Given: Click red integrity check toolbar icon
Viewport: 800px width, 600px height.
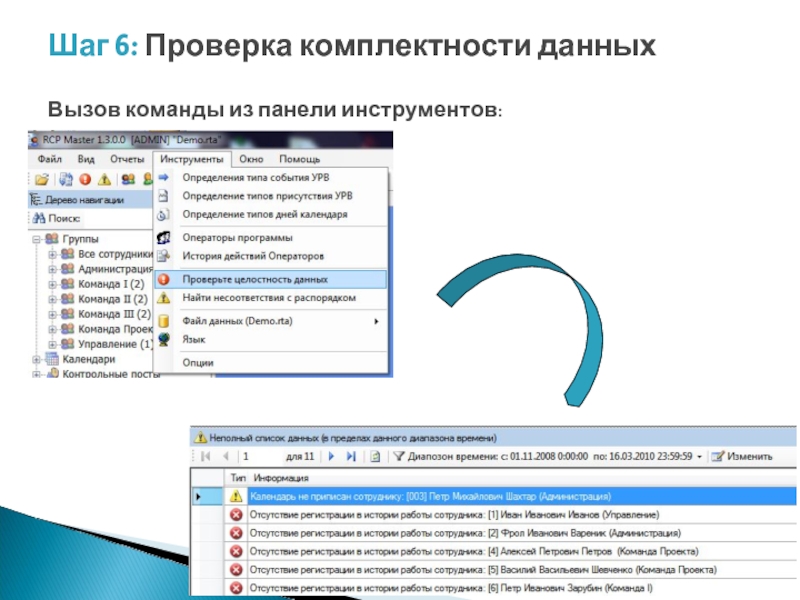Looking at the screenshot, I should tap(85, 180).
